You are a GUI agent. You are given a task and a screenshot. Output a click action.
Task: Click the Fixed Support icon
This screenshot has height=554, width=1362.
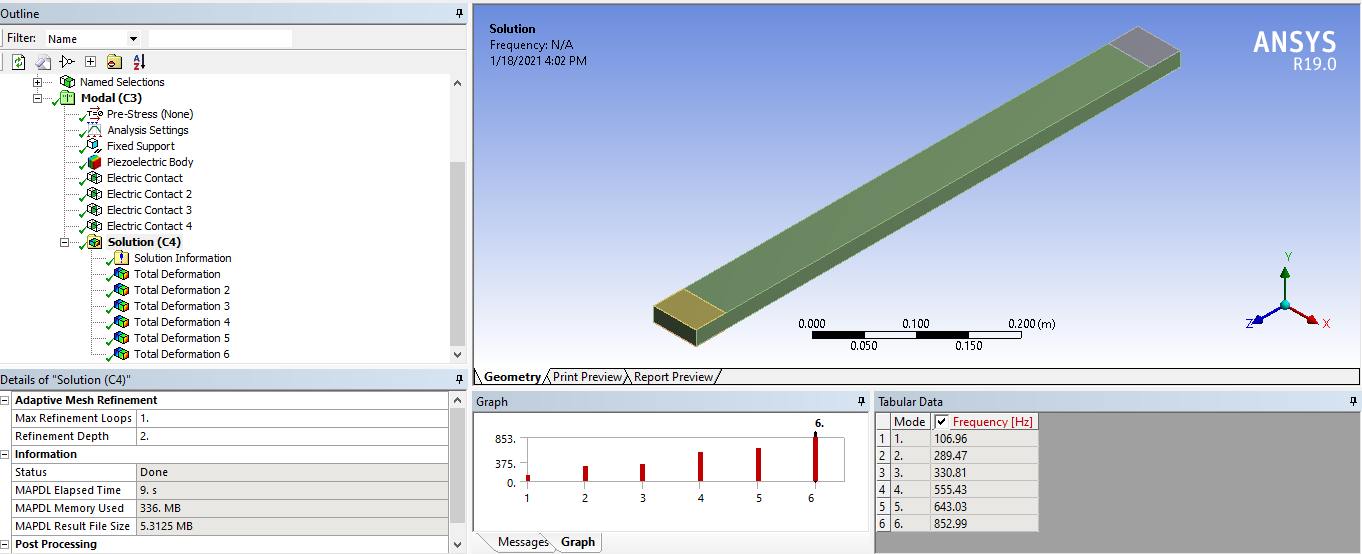pos(94,146)
